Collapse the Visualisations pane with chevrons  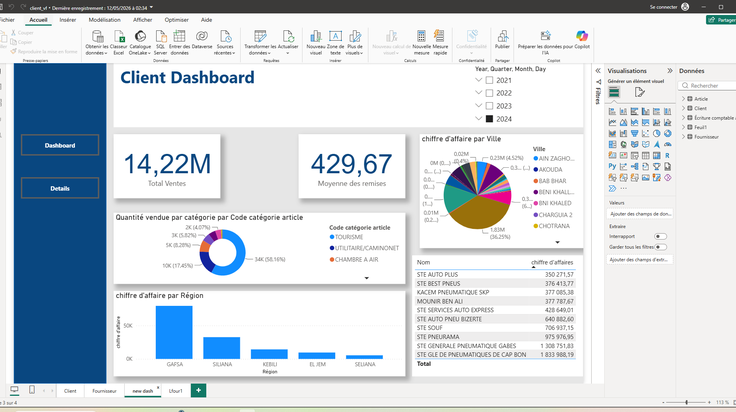670,71
